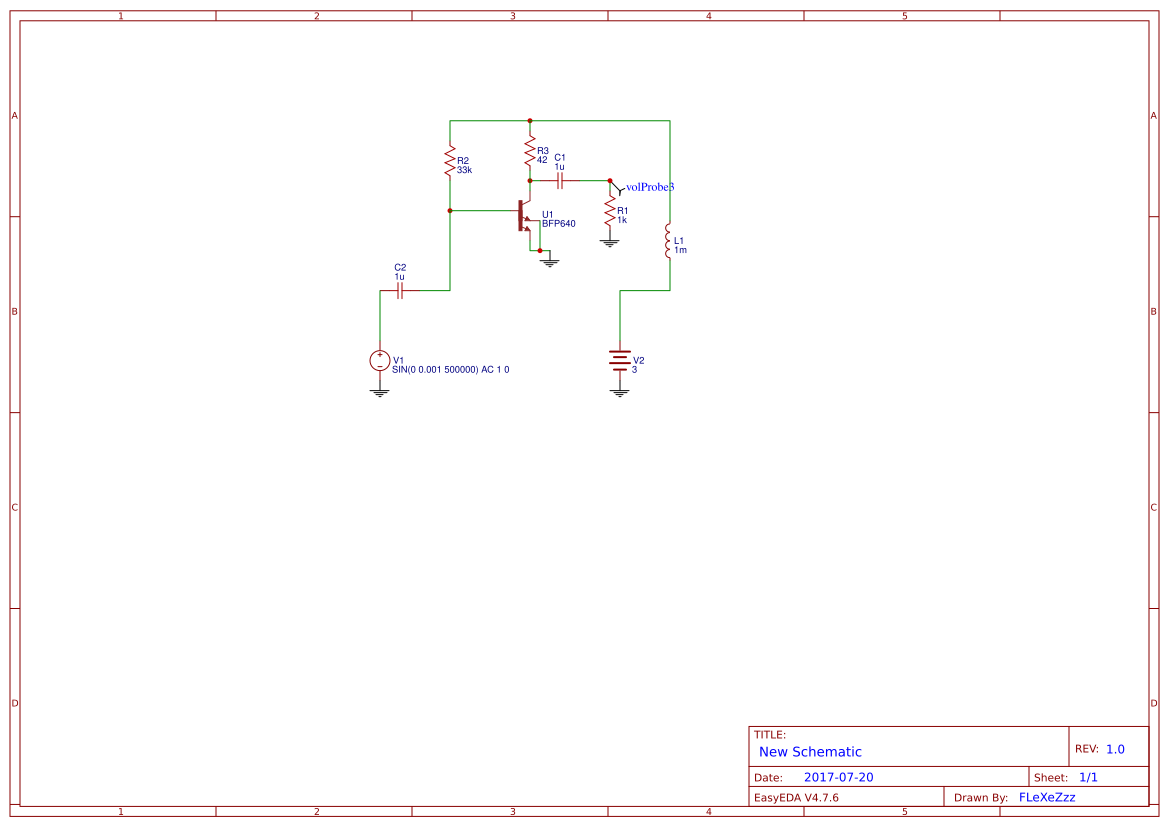Select sine voltage source V1

click(x=379, y=361)
